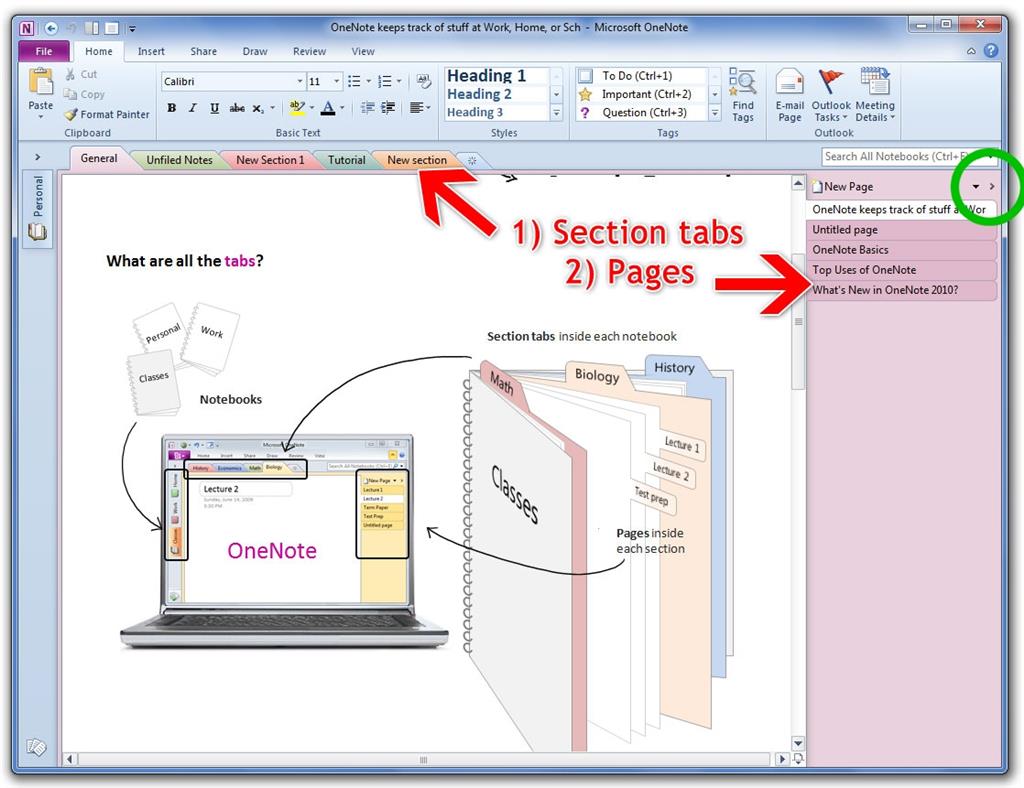Toggle bold formatting
Image resolution: width=1024 pixels, height=788 pixels.
tap(171, 107)
